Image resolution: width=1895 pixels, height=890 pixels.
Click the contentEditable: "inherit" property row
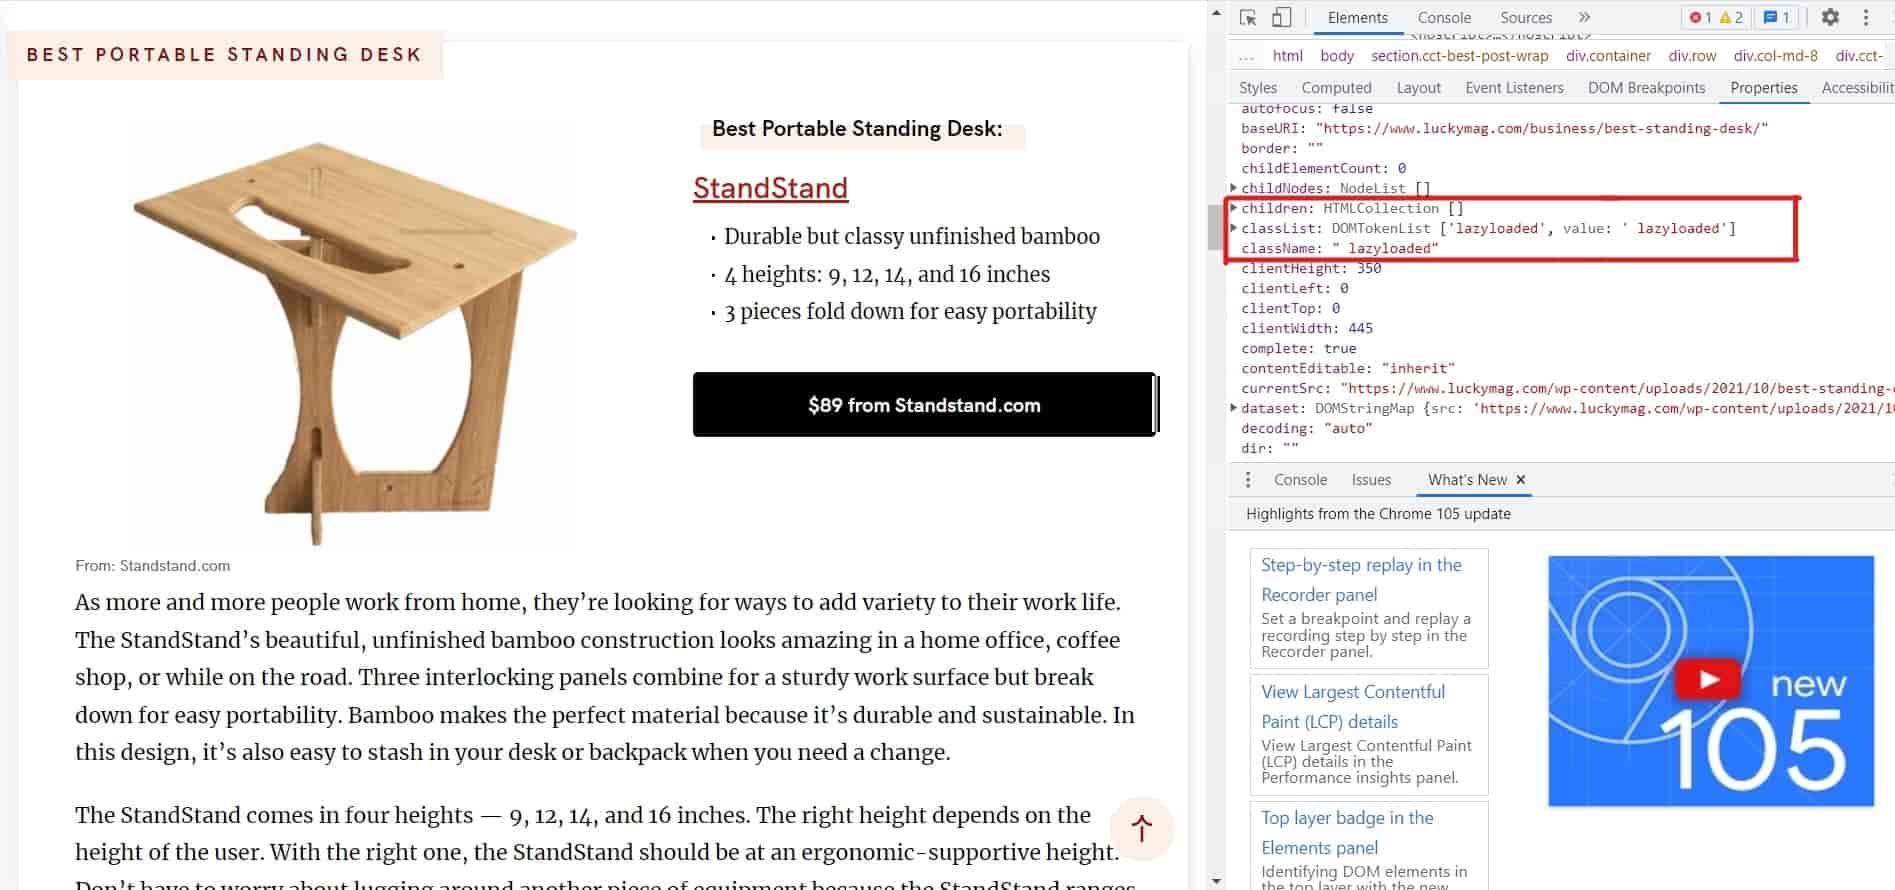(1348, 368)
